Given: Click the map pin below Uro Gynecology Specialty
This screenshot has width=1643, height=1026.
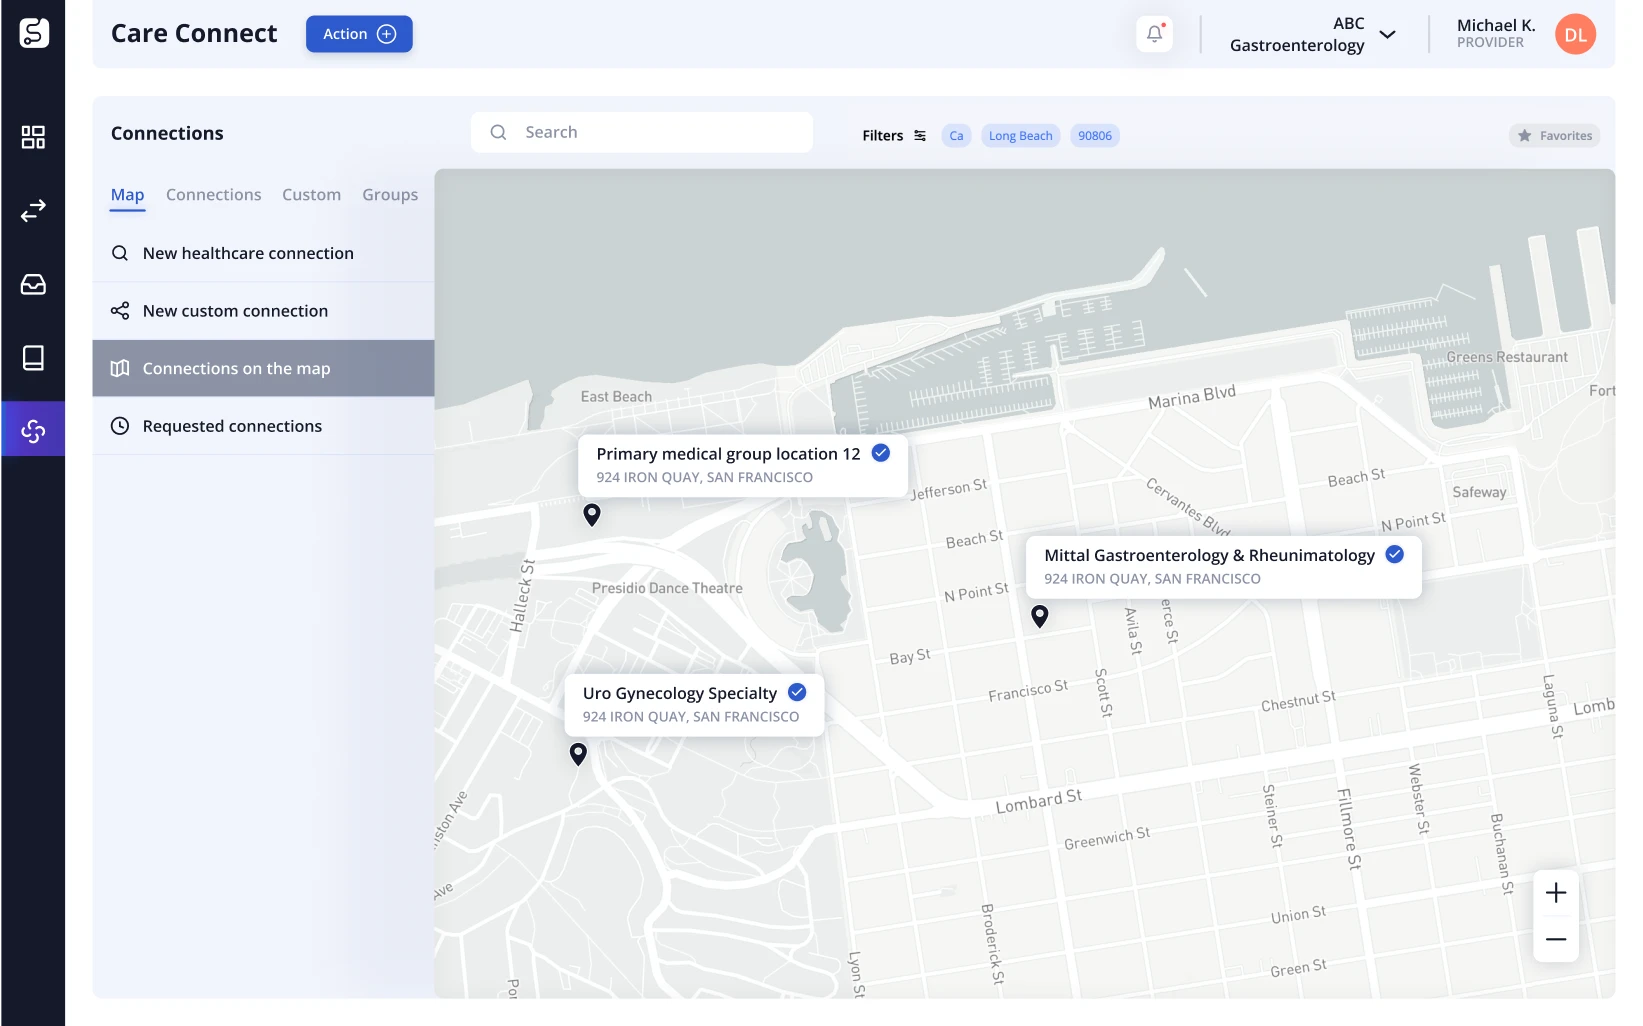Looking at the screenshot, I should (578, 754).
